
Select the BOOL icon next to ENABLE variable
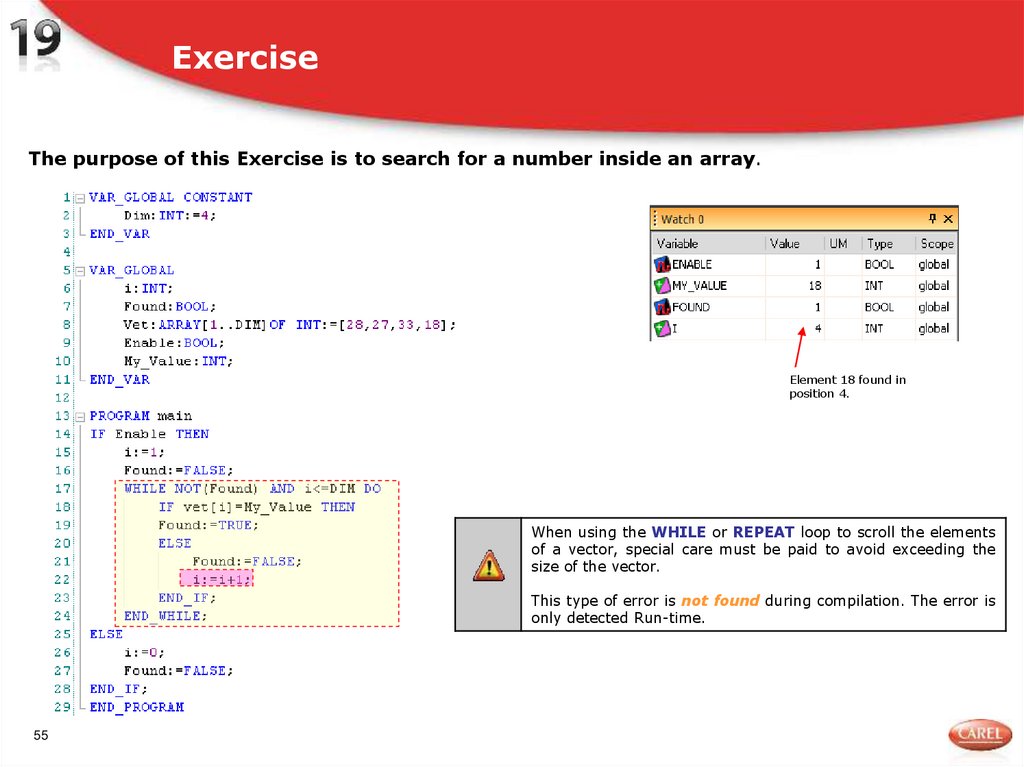[663, 264]
